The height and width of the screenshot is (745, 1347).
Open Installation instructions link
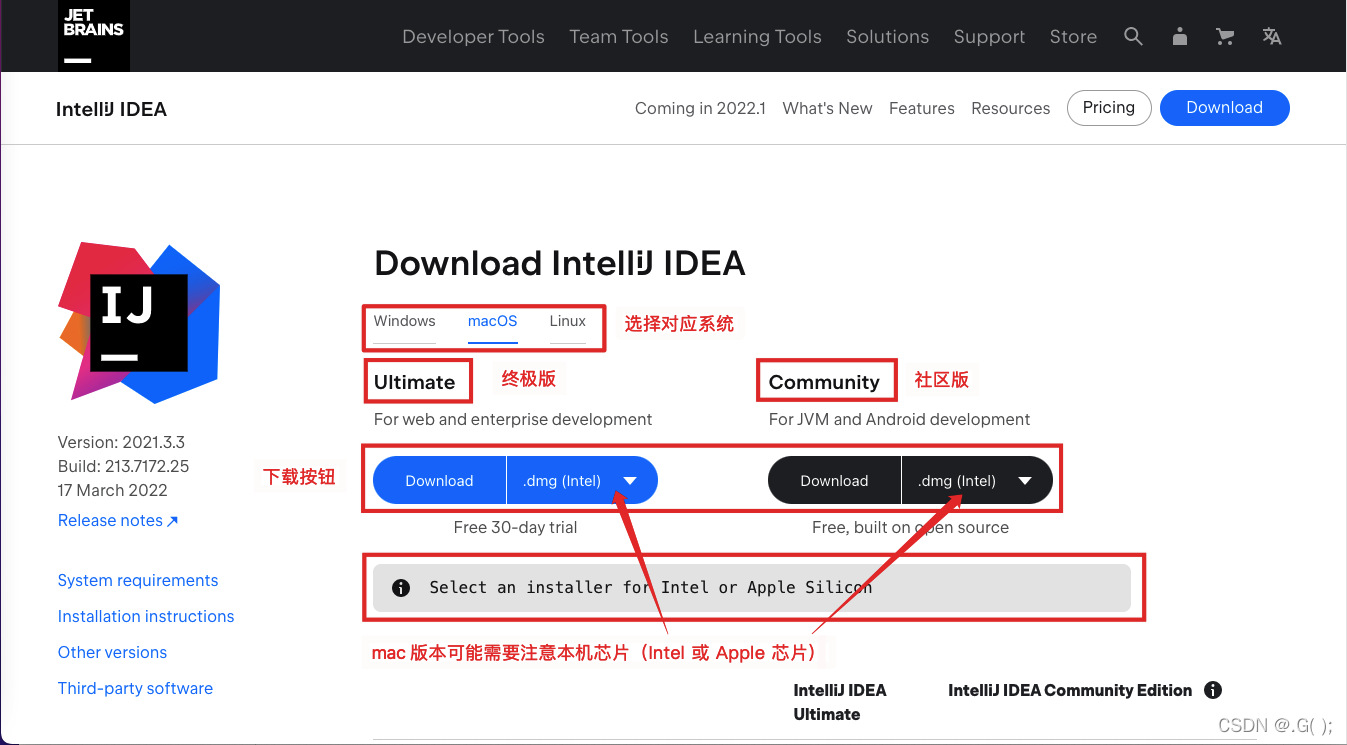pyautogui.click(x=146, y=617)
